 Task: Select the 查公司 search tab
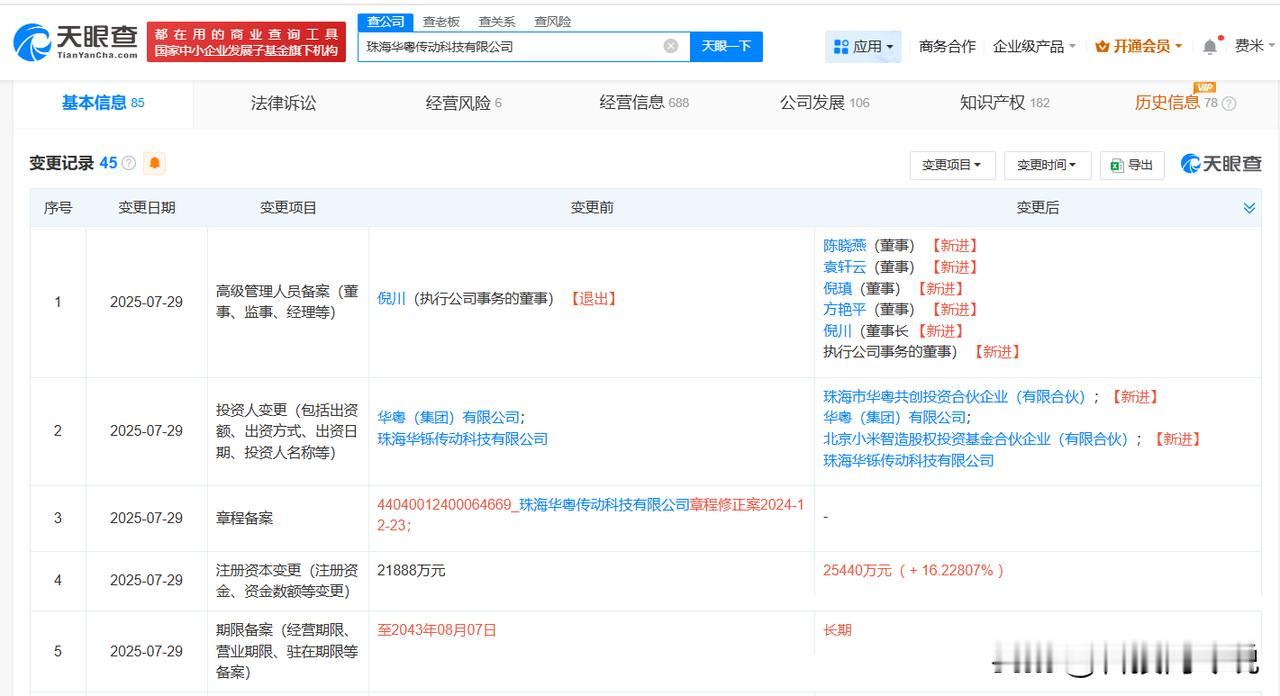coord(385,22)
